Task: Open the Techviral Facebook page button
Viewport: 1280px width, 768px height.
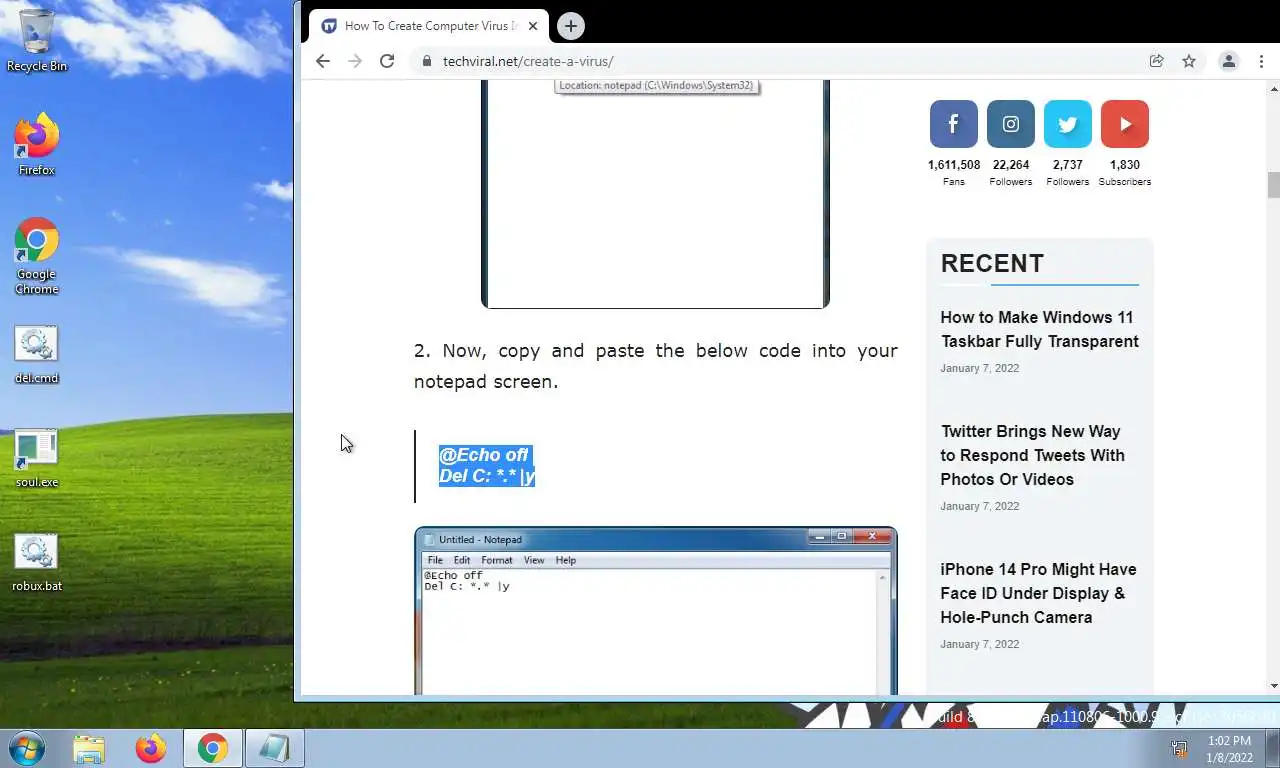Action: point(954,124)
